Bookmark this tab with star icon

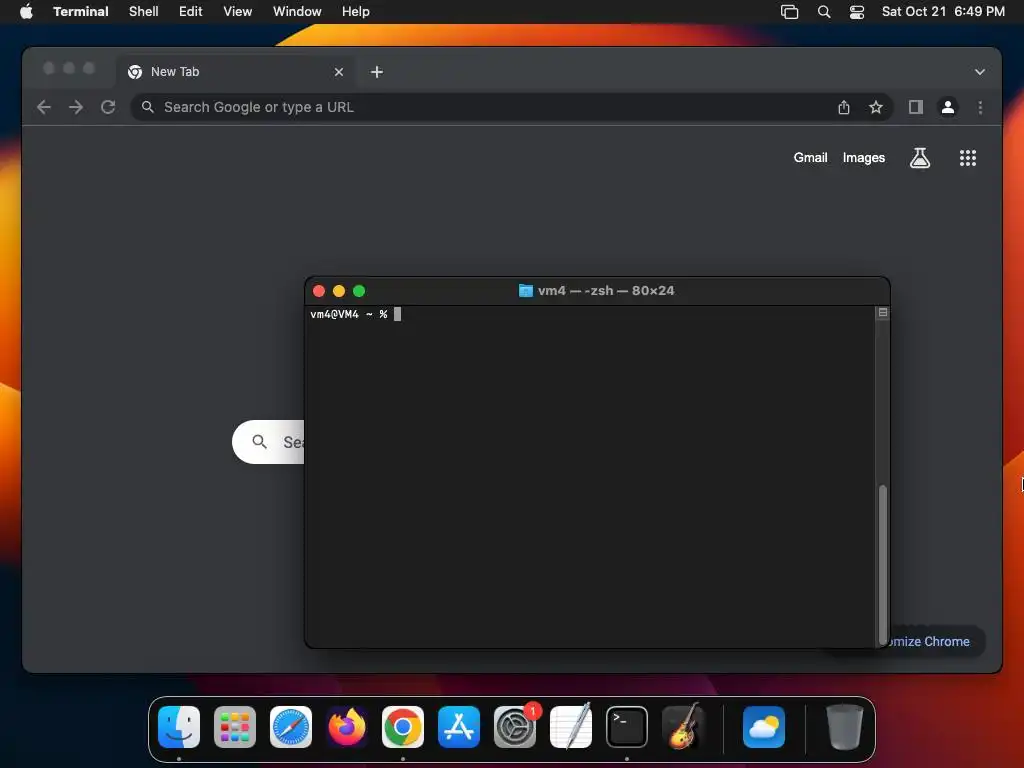click(876, 107)
